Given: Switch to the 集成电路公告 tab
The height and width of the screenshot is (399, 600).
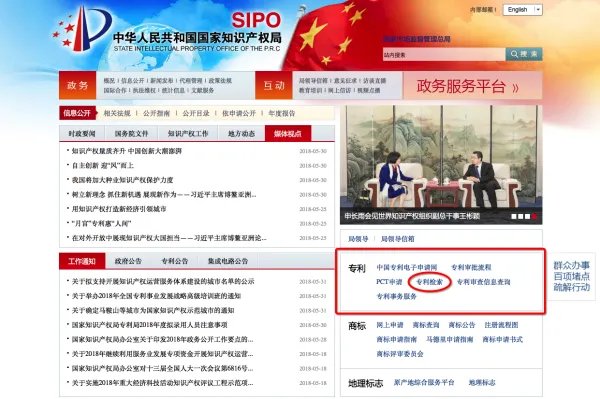Looking at the screenshot, I should pos(228,261).
